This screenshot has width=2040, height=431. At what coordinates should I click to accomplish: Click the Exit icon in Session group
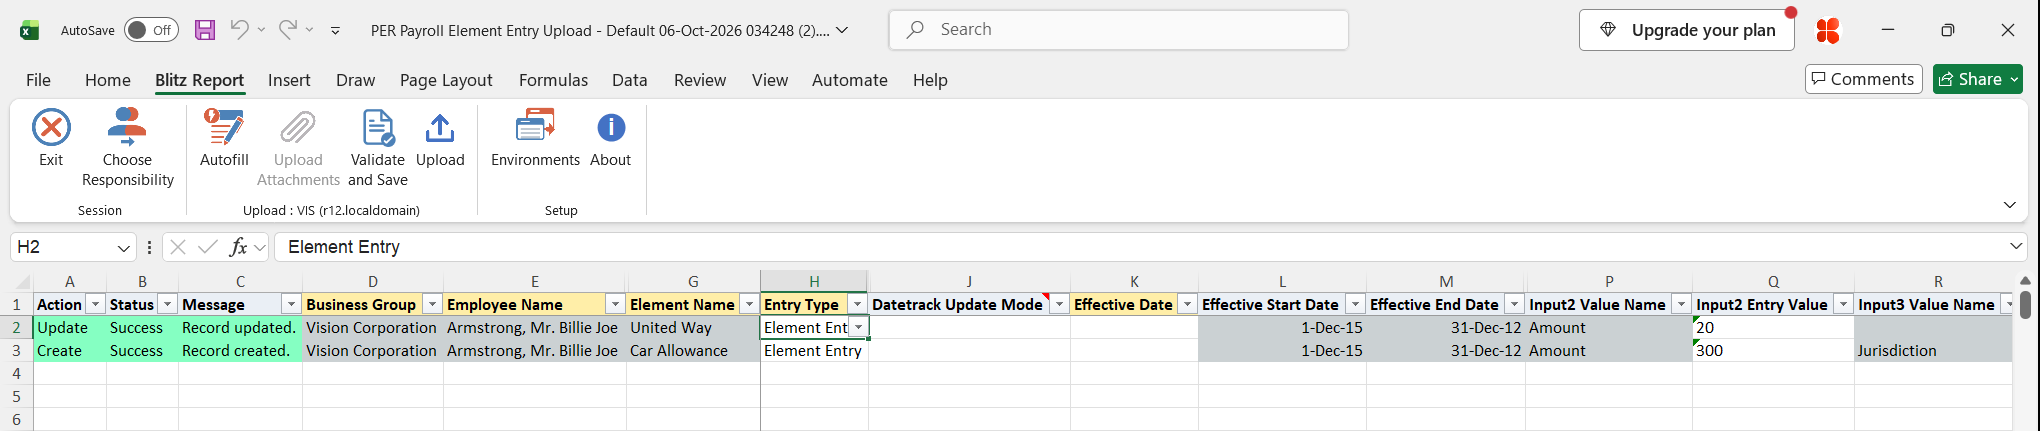[x=51, y=128]
